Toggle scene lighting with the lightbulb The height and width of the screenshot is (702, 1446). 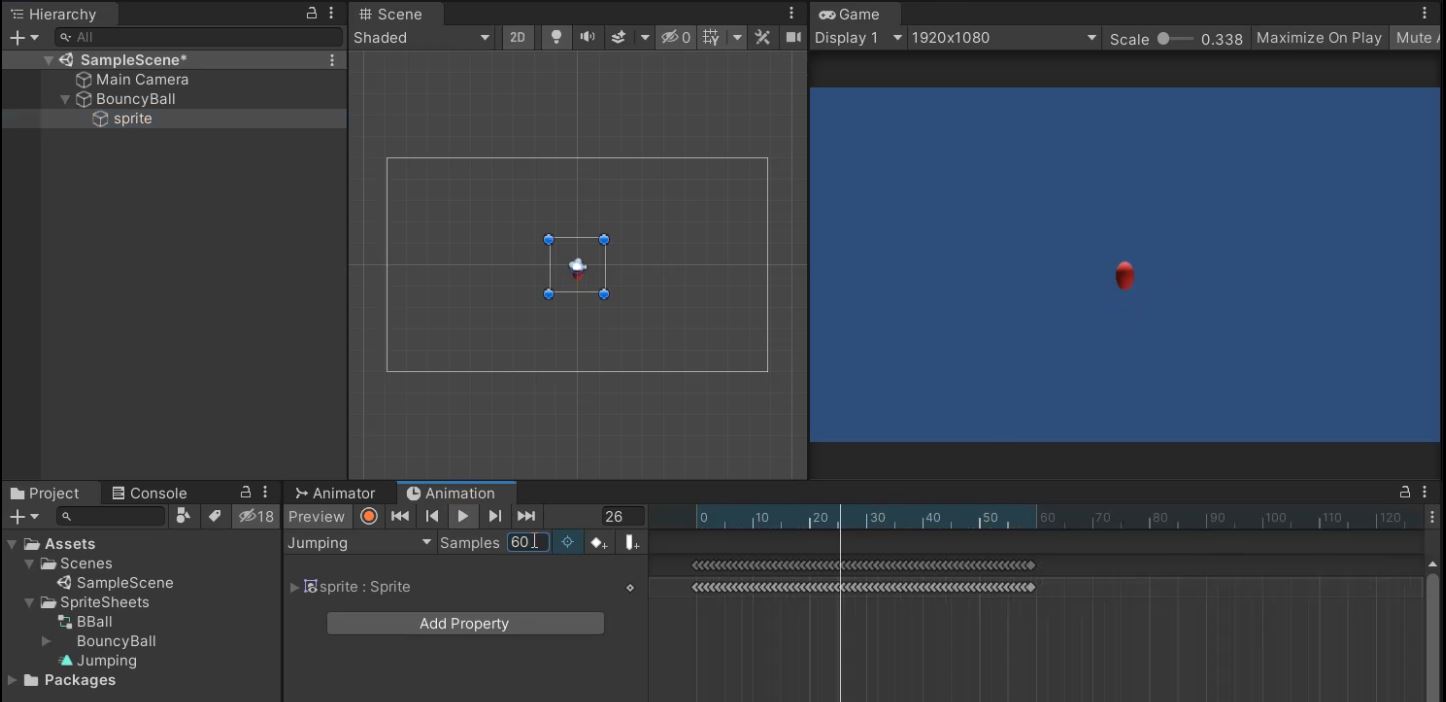click(x=556, y=37)
